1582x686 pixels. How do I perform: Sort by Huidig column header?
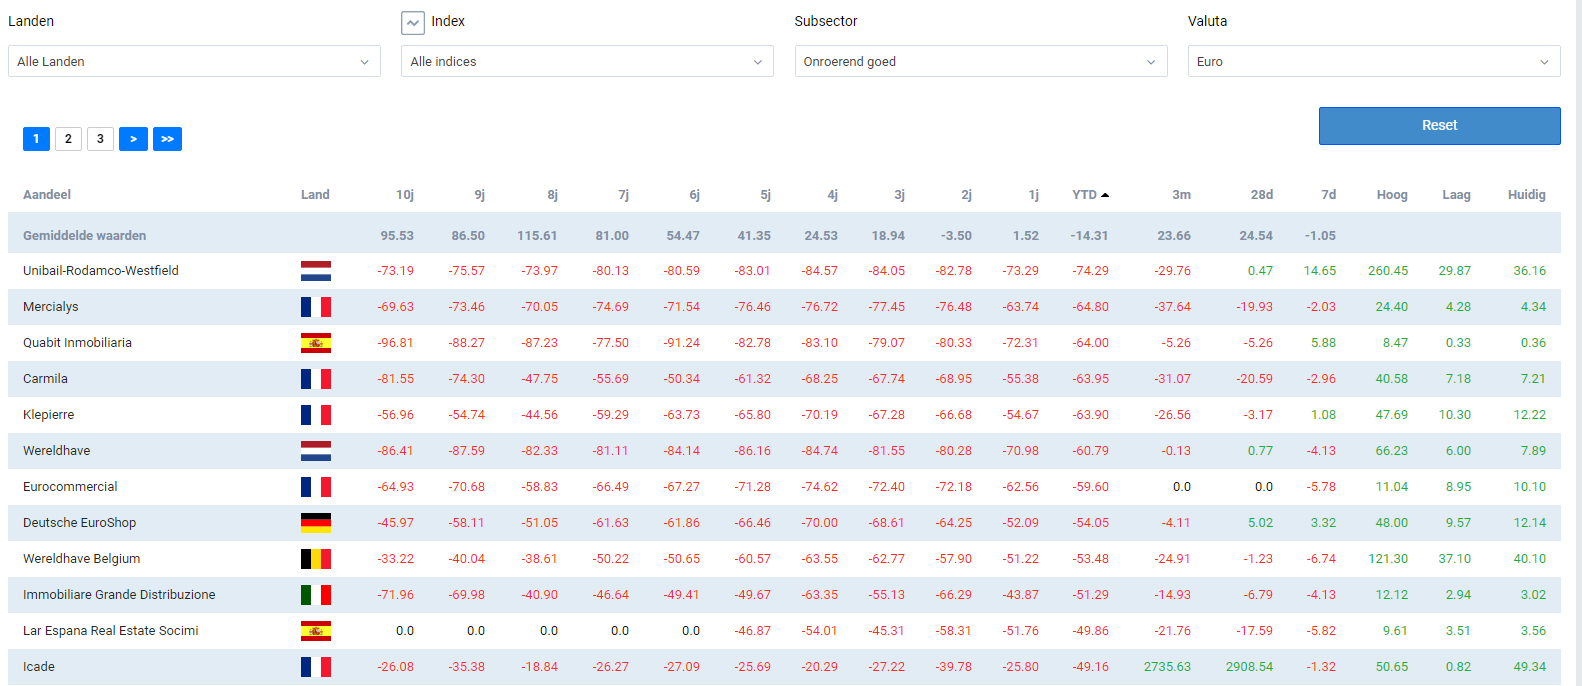pos(1527,195)
